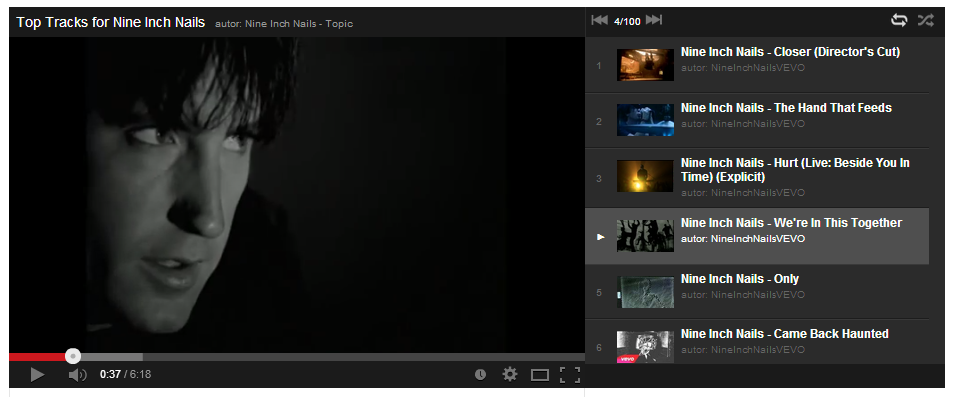The width and height of the screenshot is (954, 397).
Task: Toggle the shuffle playlist button
Action: 925,20
